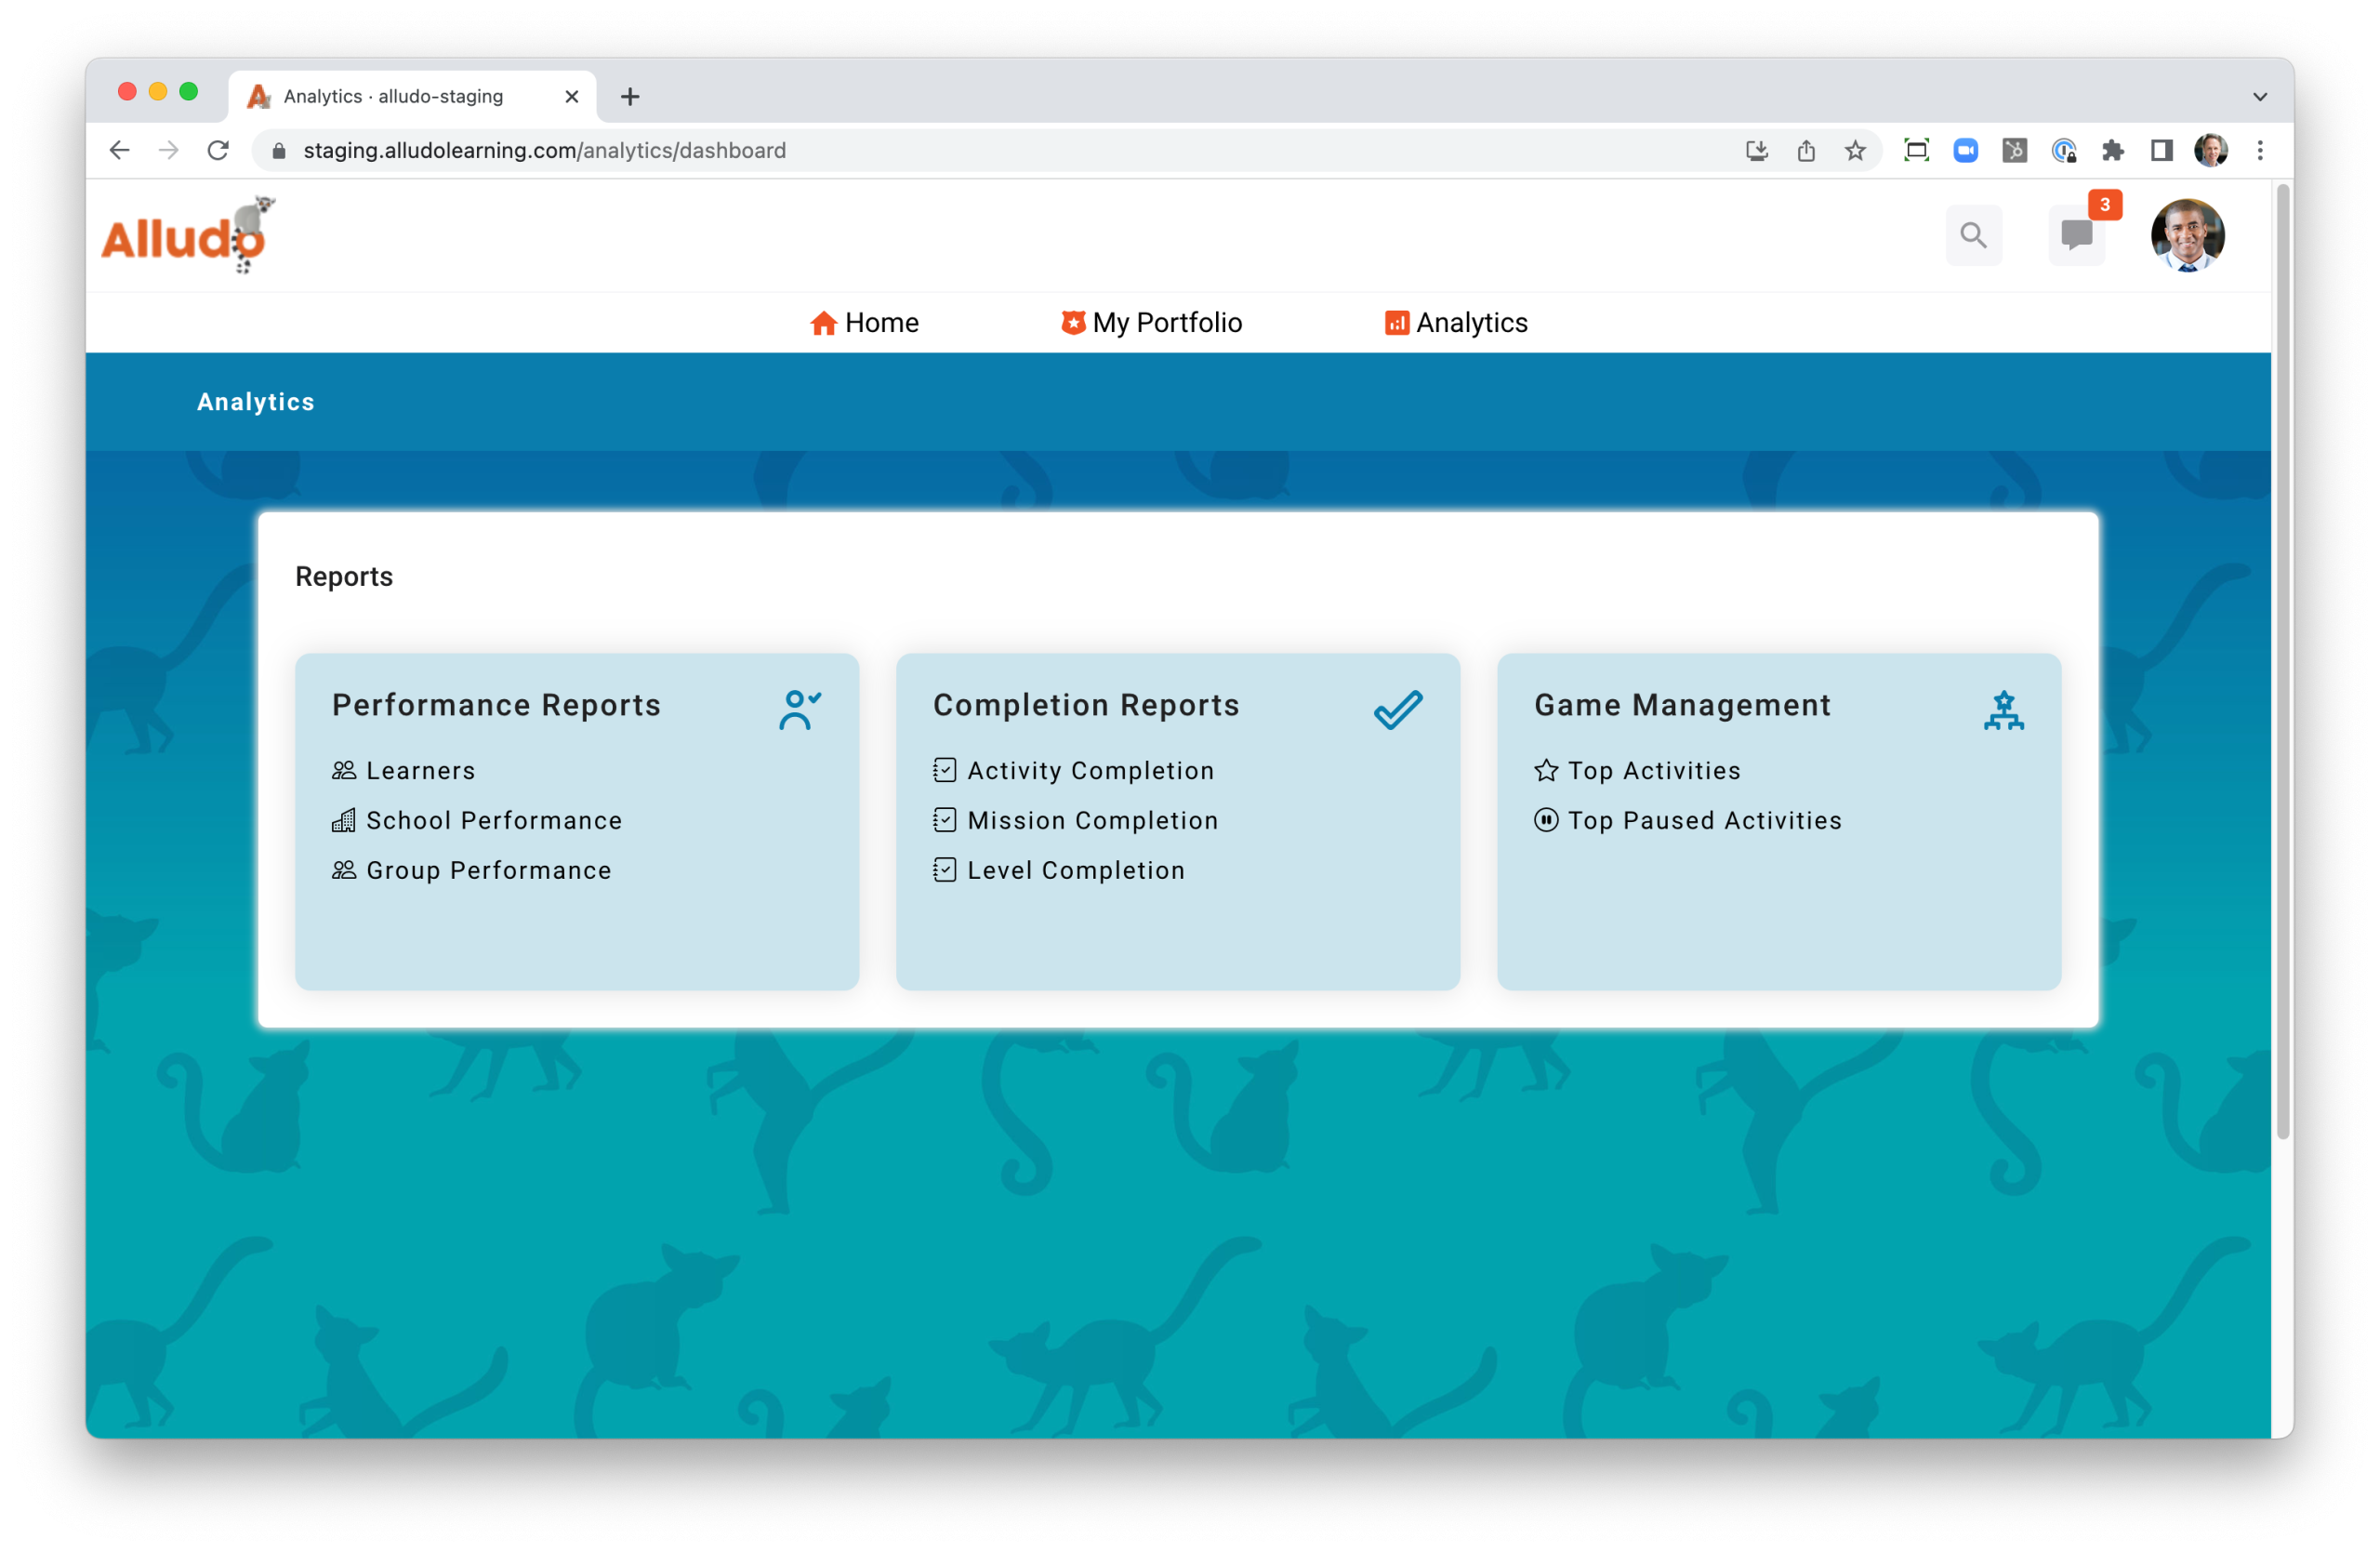Go to the Home menu item

864,322
